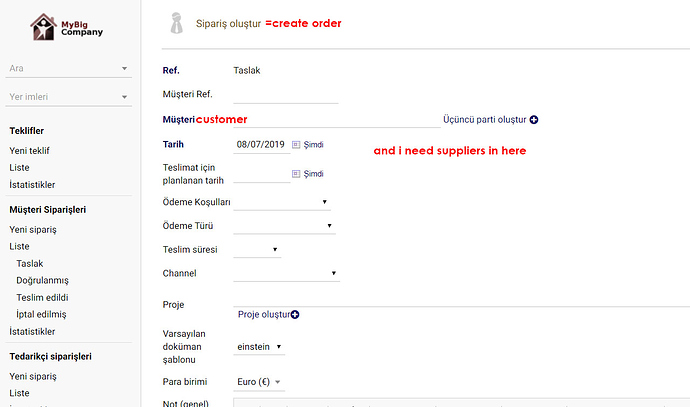Click the Şimdi link next to Tarih
The image size is (690, 407).
[x=313, y=145]
